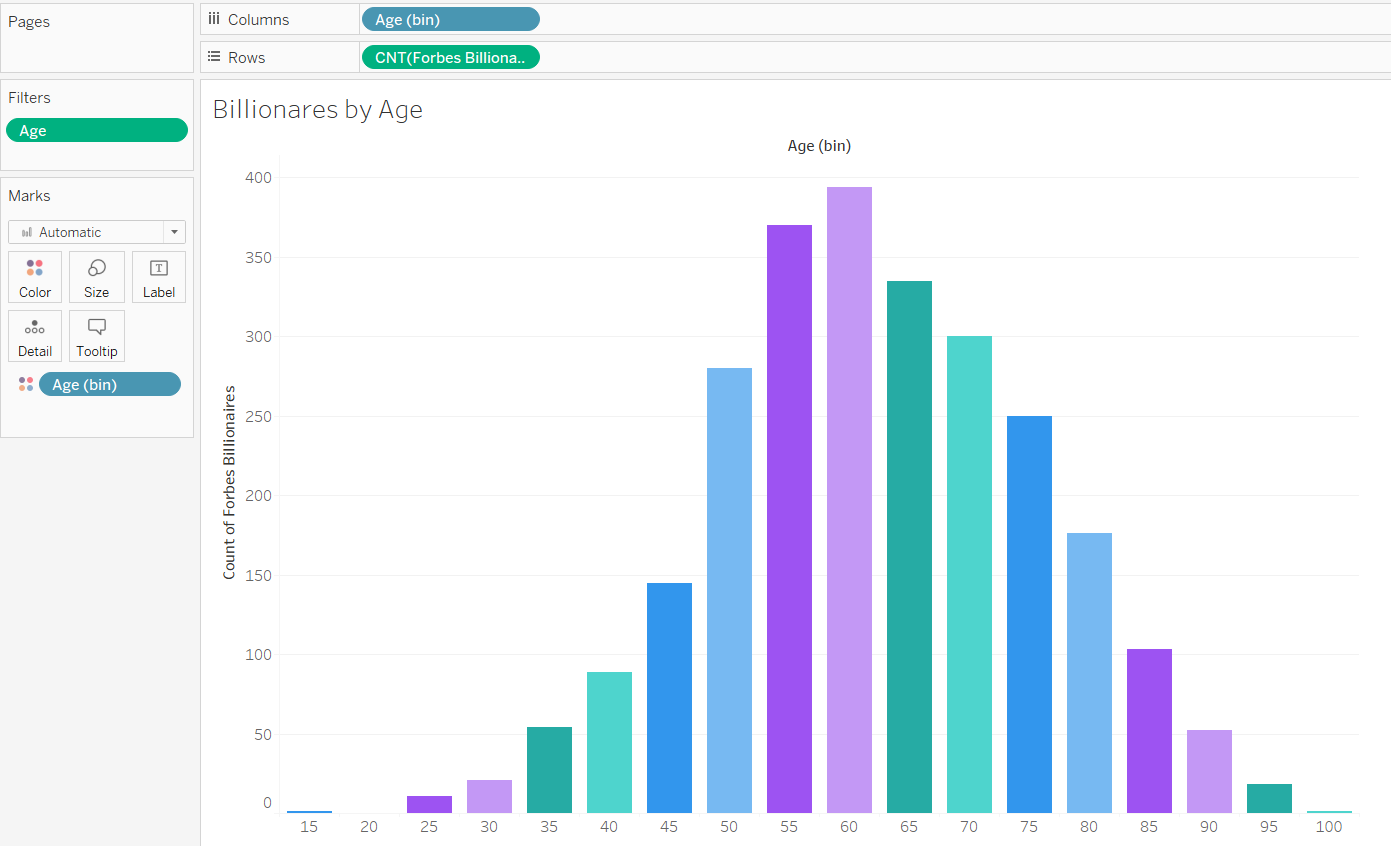Select the teal bar for age 65
Image resolution: width=1391 pixels, height=846 pixels.
tap(909, 547)
